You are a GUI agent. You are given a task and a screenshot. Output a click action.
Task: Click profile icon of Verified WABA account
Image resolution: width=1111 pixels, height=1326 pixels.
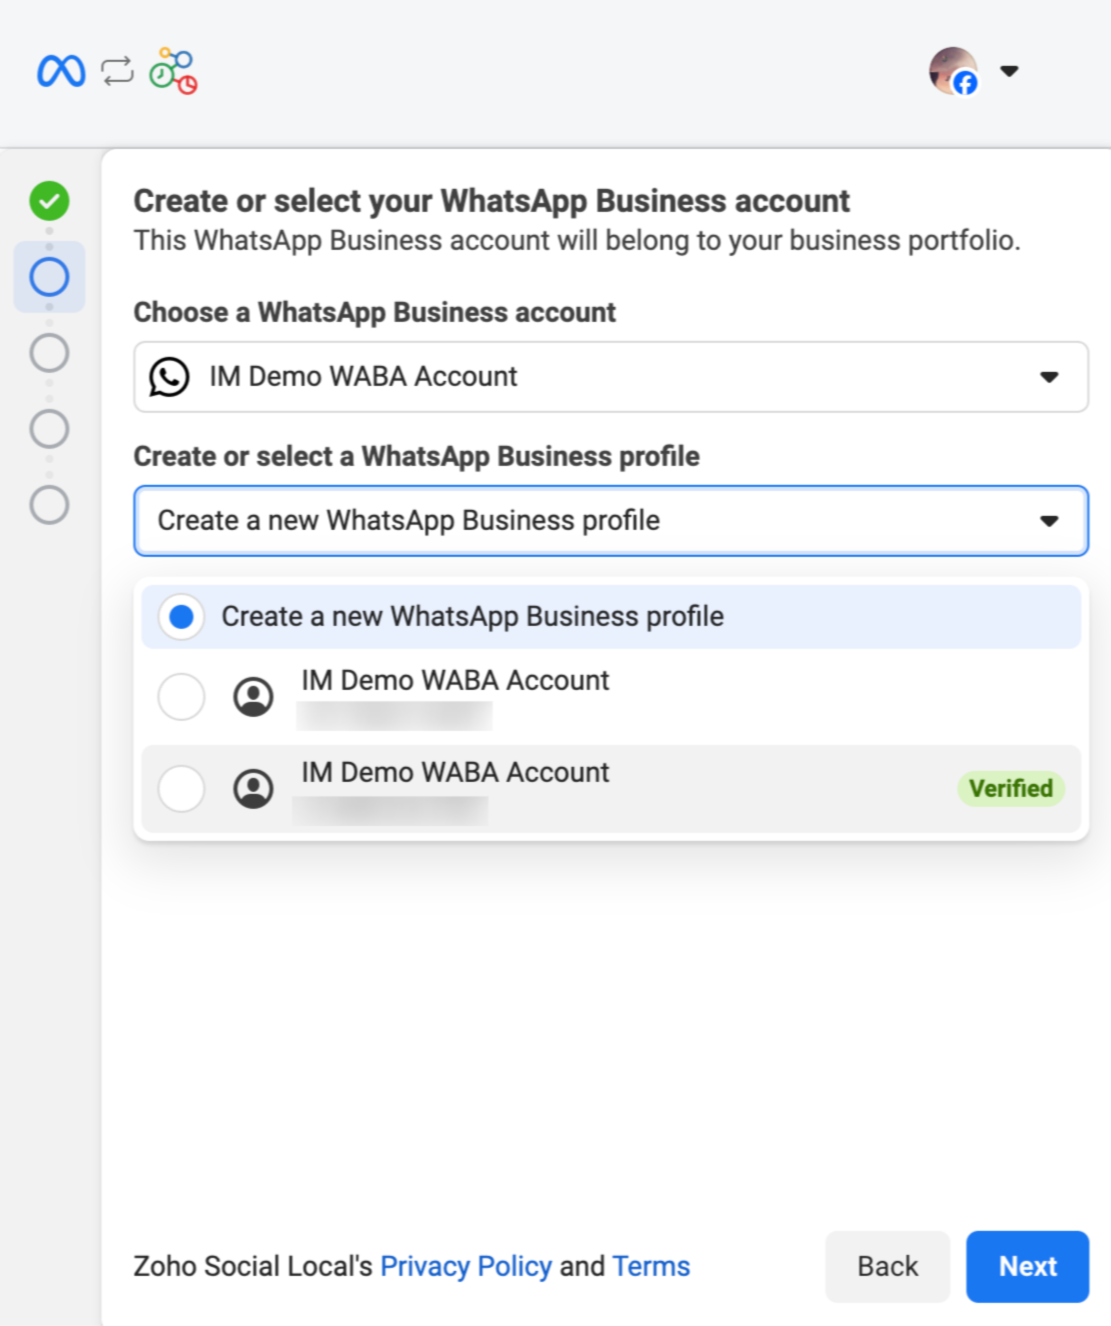(x=253, y=789)
